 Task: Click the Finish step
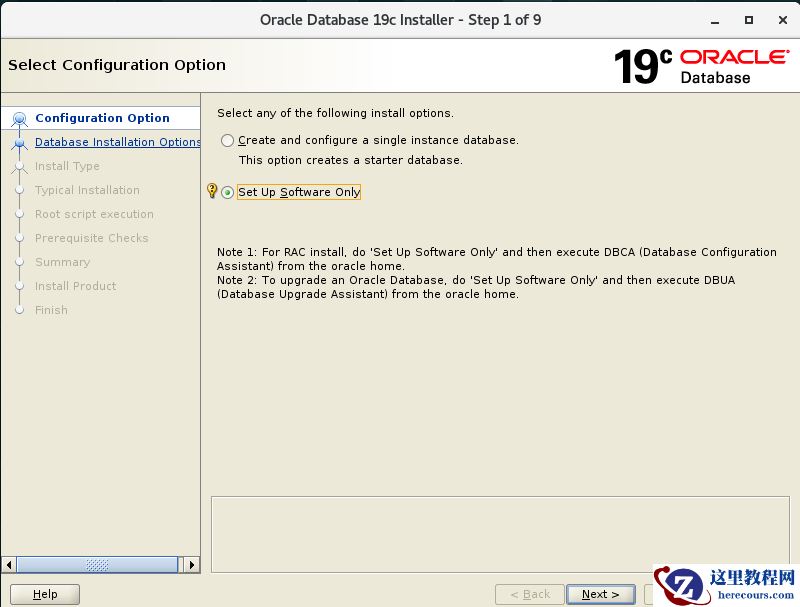(x=51, y=310)
